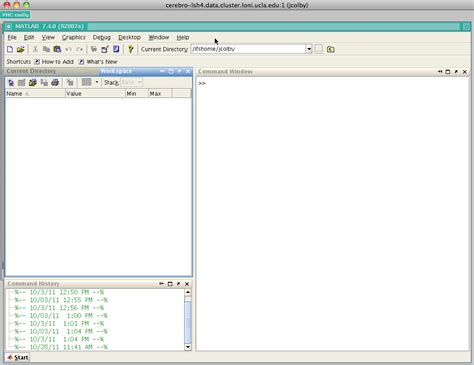Open the GUIDE icon in the toolbar
Image resolution: width=474 pixels, height=365 pixels.
pyautogui.click(x=105, y=49)
